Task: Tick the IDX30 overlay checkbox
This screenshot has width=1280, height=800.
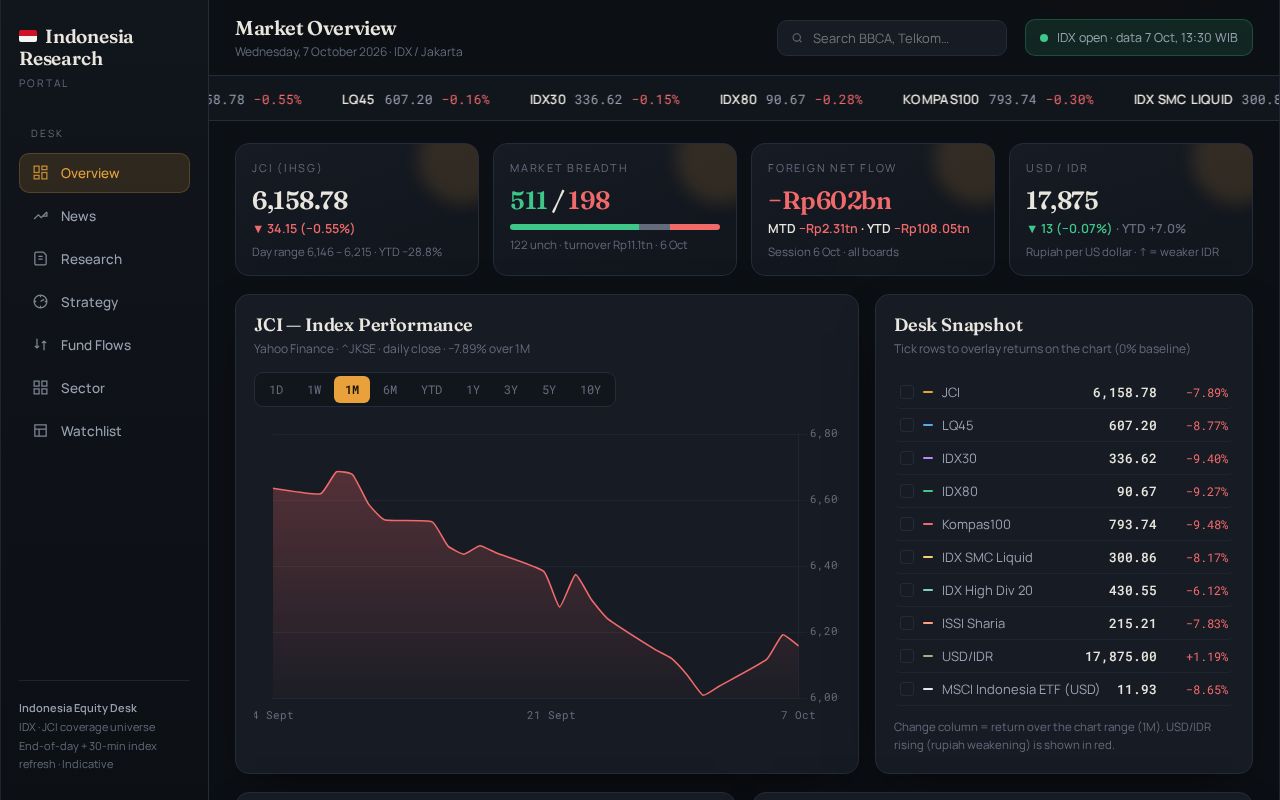Action: [x=907, y=458]
